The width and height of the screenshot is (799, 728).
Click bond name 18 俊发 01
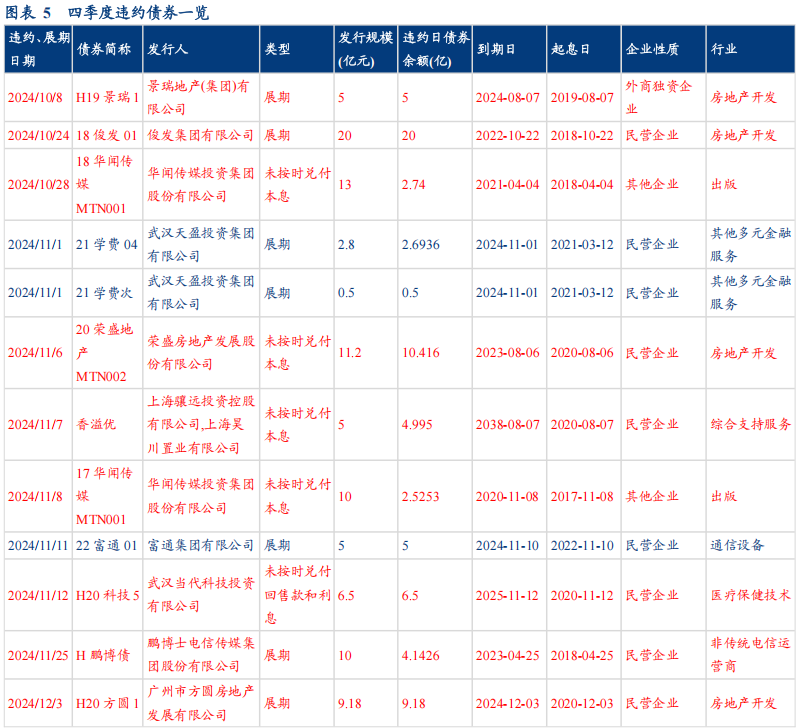pyautogui.click(x=106, y=136)
